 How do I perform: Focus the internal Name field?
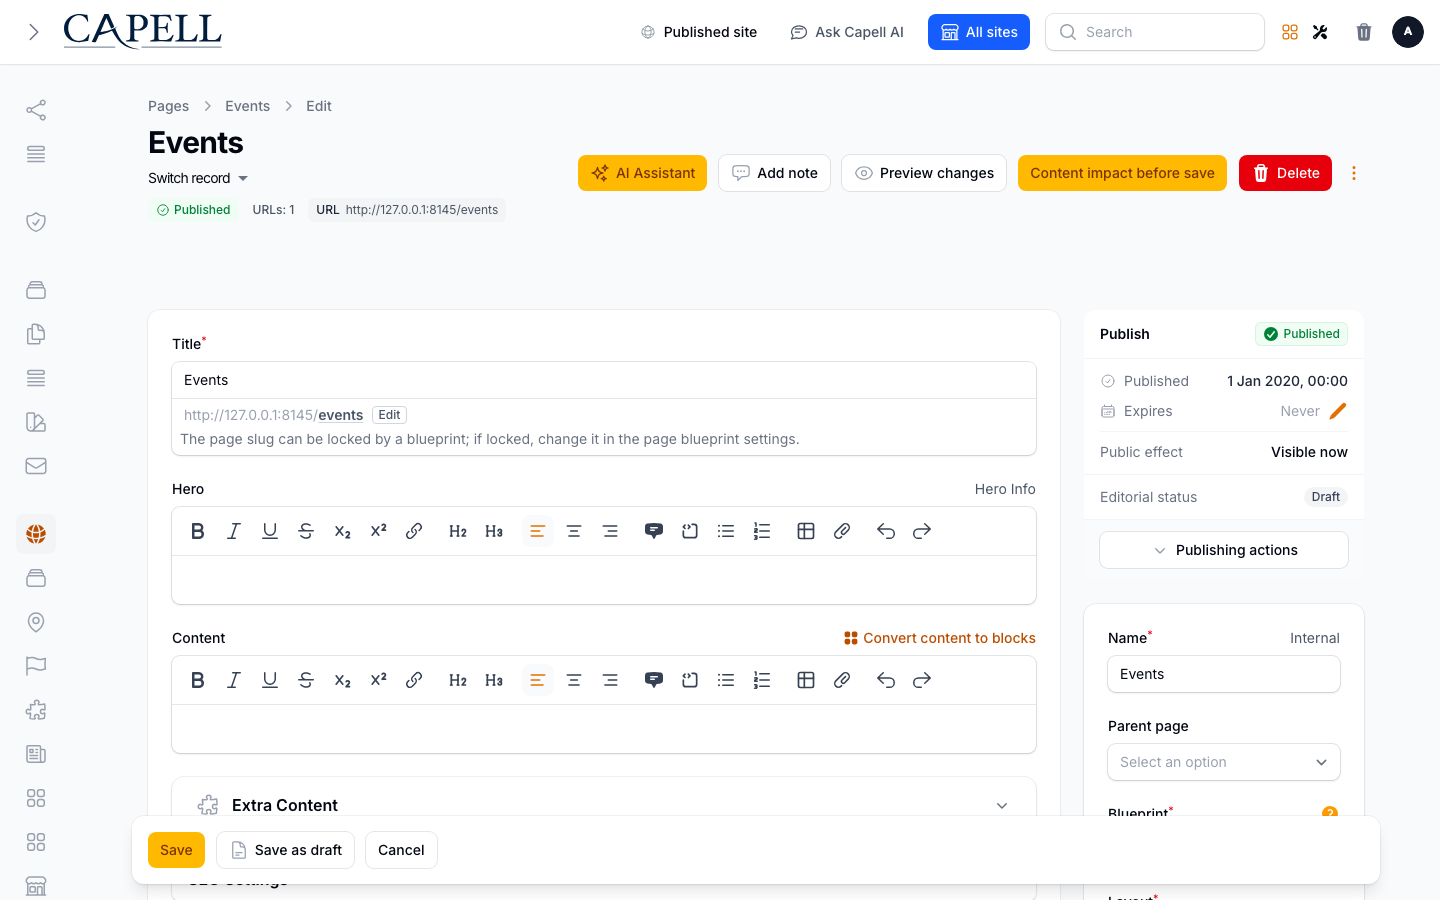[x=1224, y=674]
